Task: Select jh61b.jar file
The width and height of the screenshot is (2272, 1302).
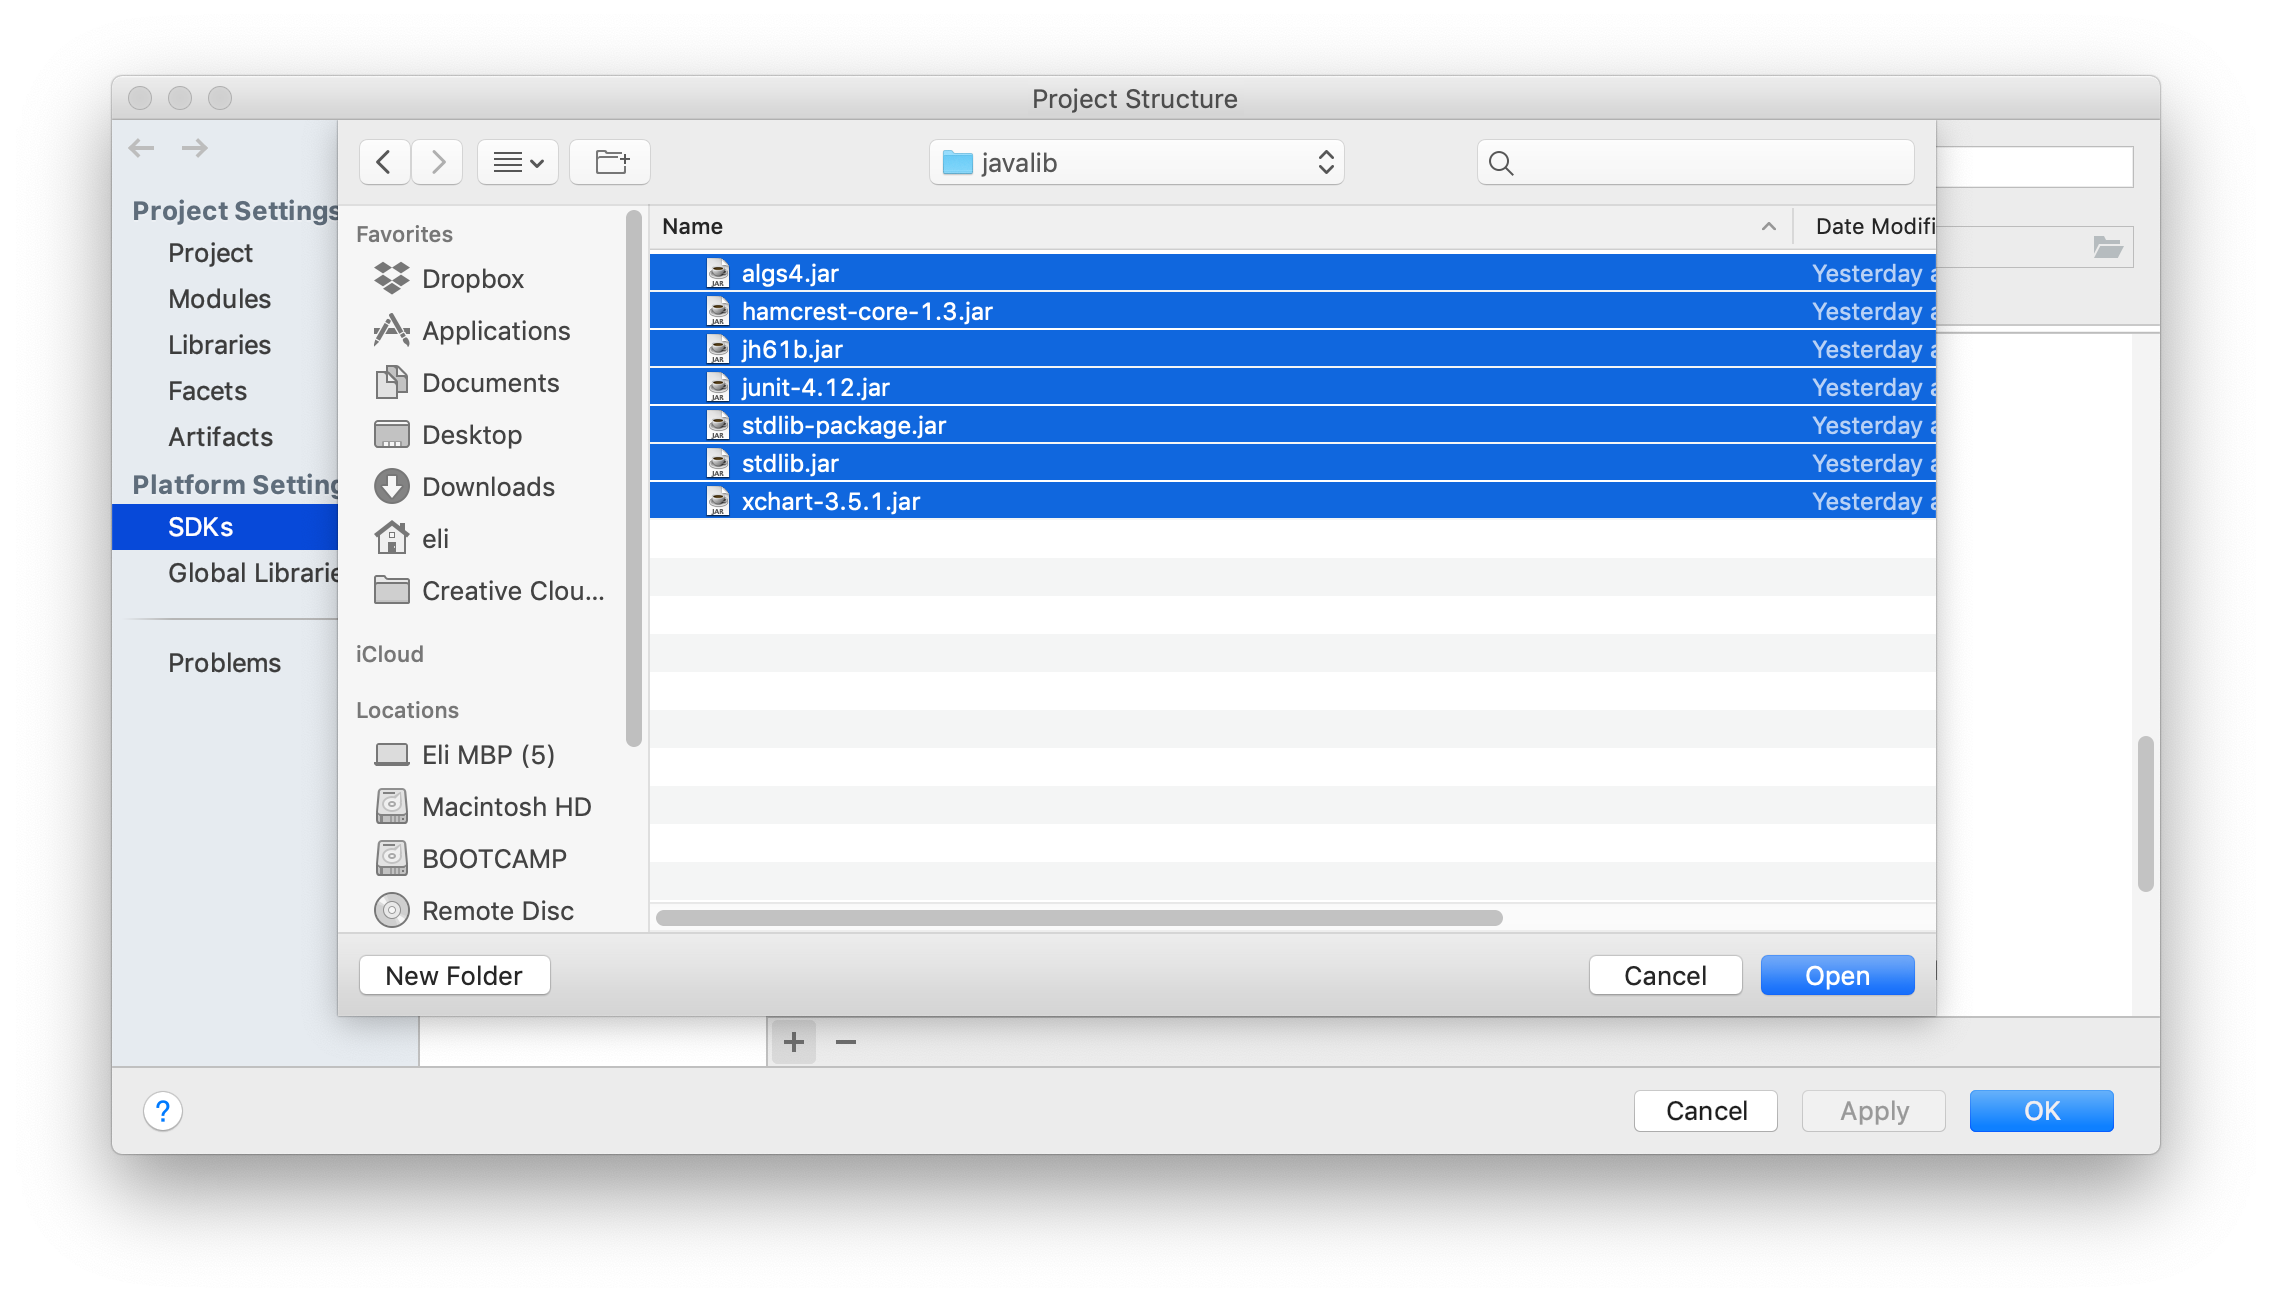Action: pyautogui.click(x=1293, y=349)
